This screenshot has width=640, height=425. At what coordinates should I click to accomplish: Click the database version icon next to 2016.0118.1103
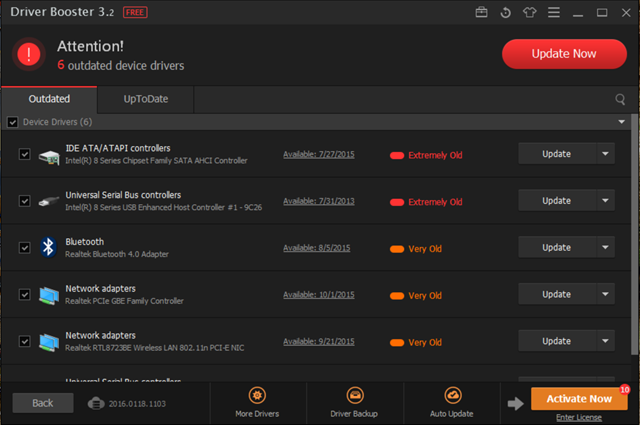coord(96,404)
